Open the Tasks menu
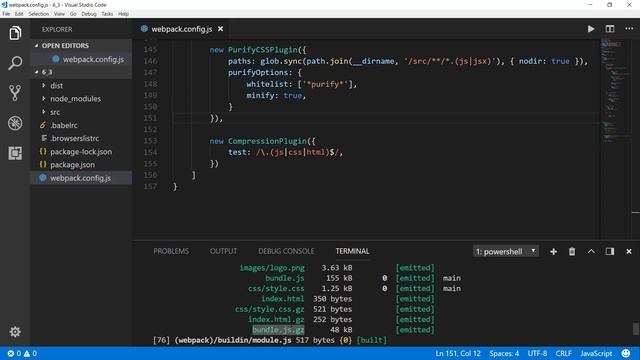 [x=107, y=14]
